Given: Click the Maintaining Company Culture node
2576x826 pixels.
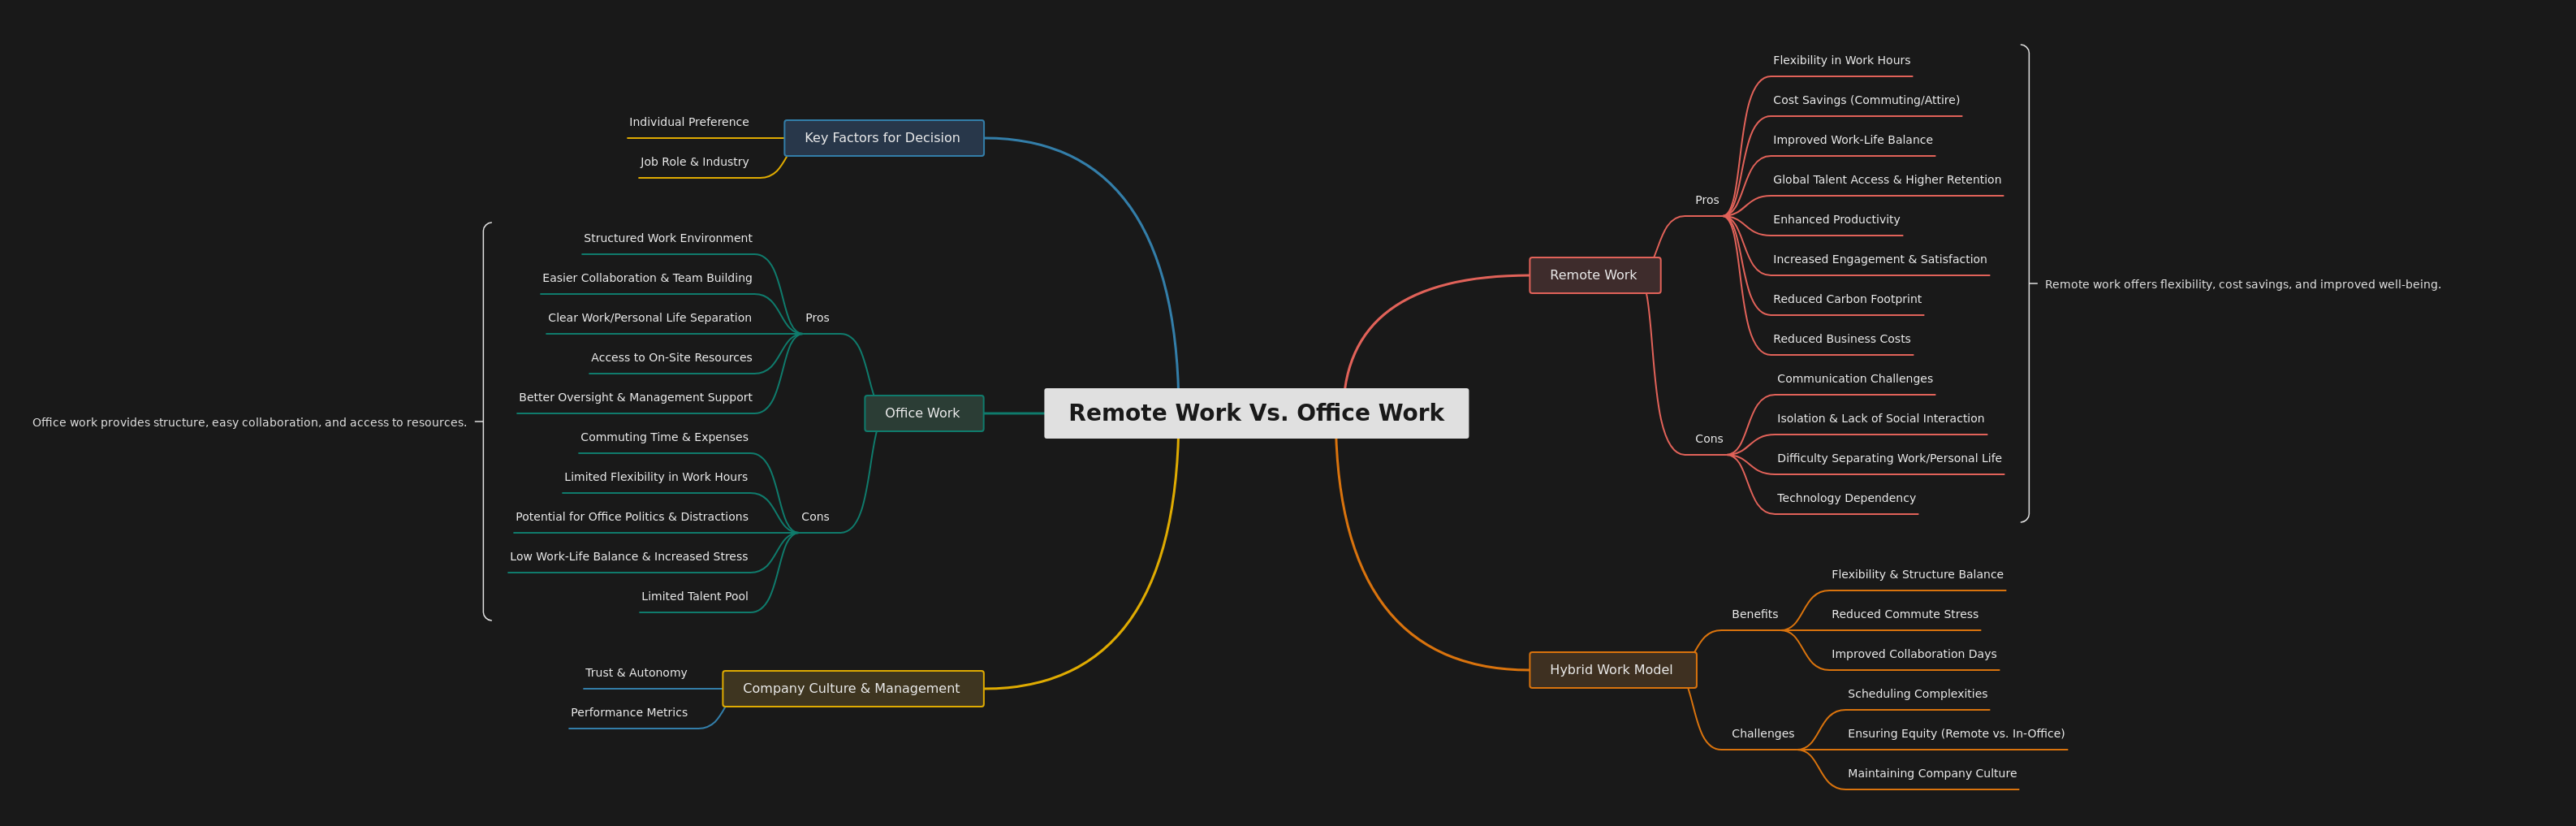Looking at the screenshot, I should point(1932,772).
